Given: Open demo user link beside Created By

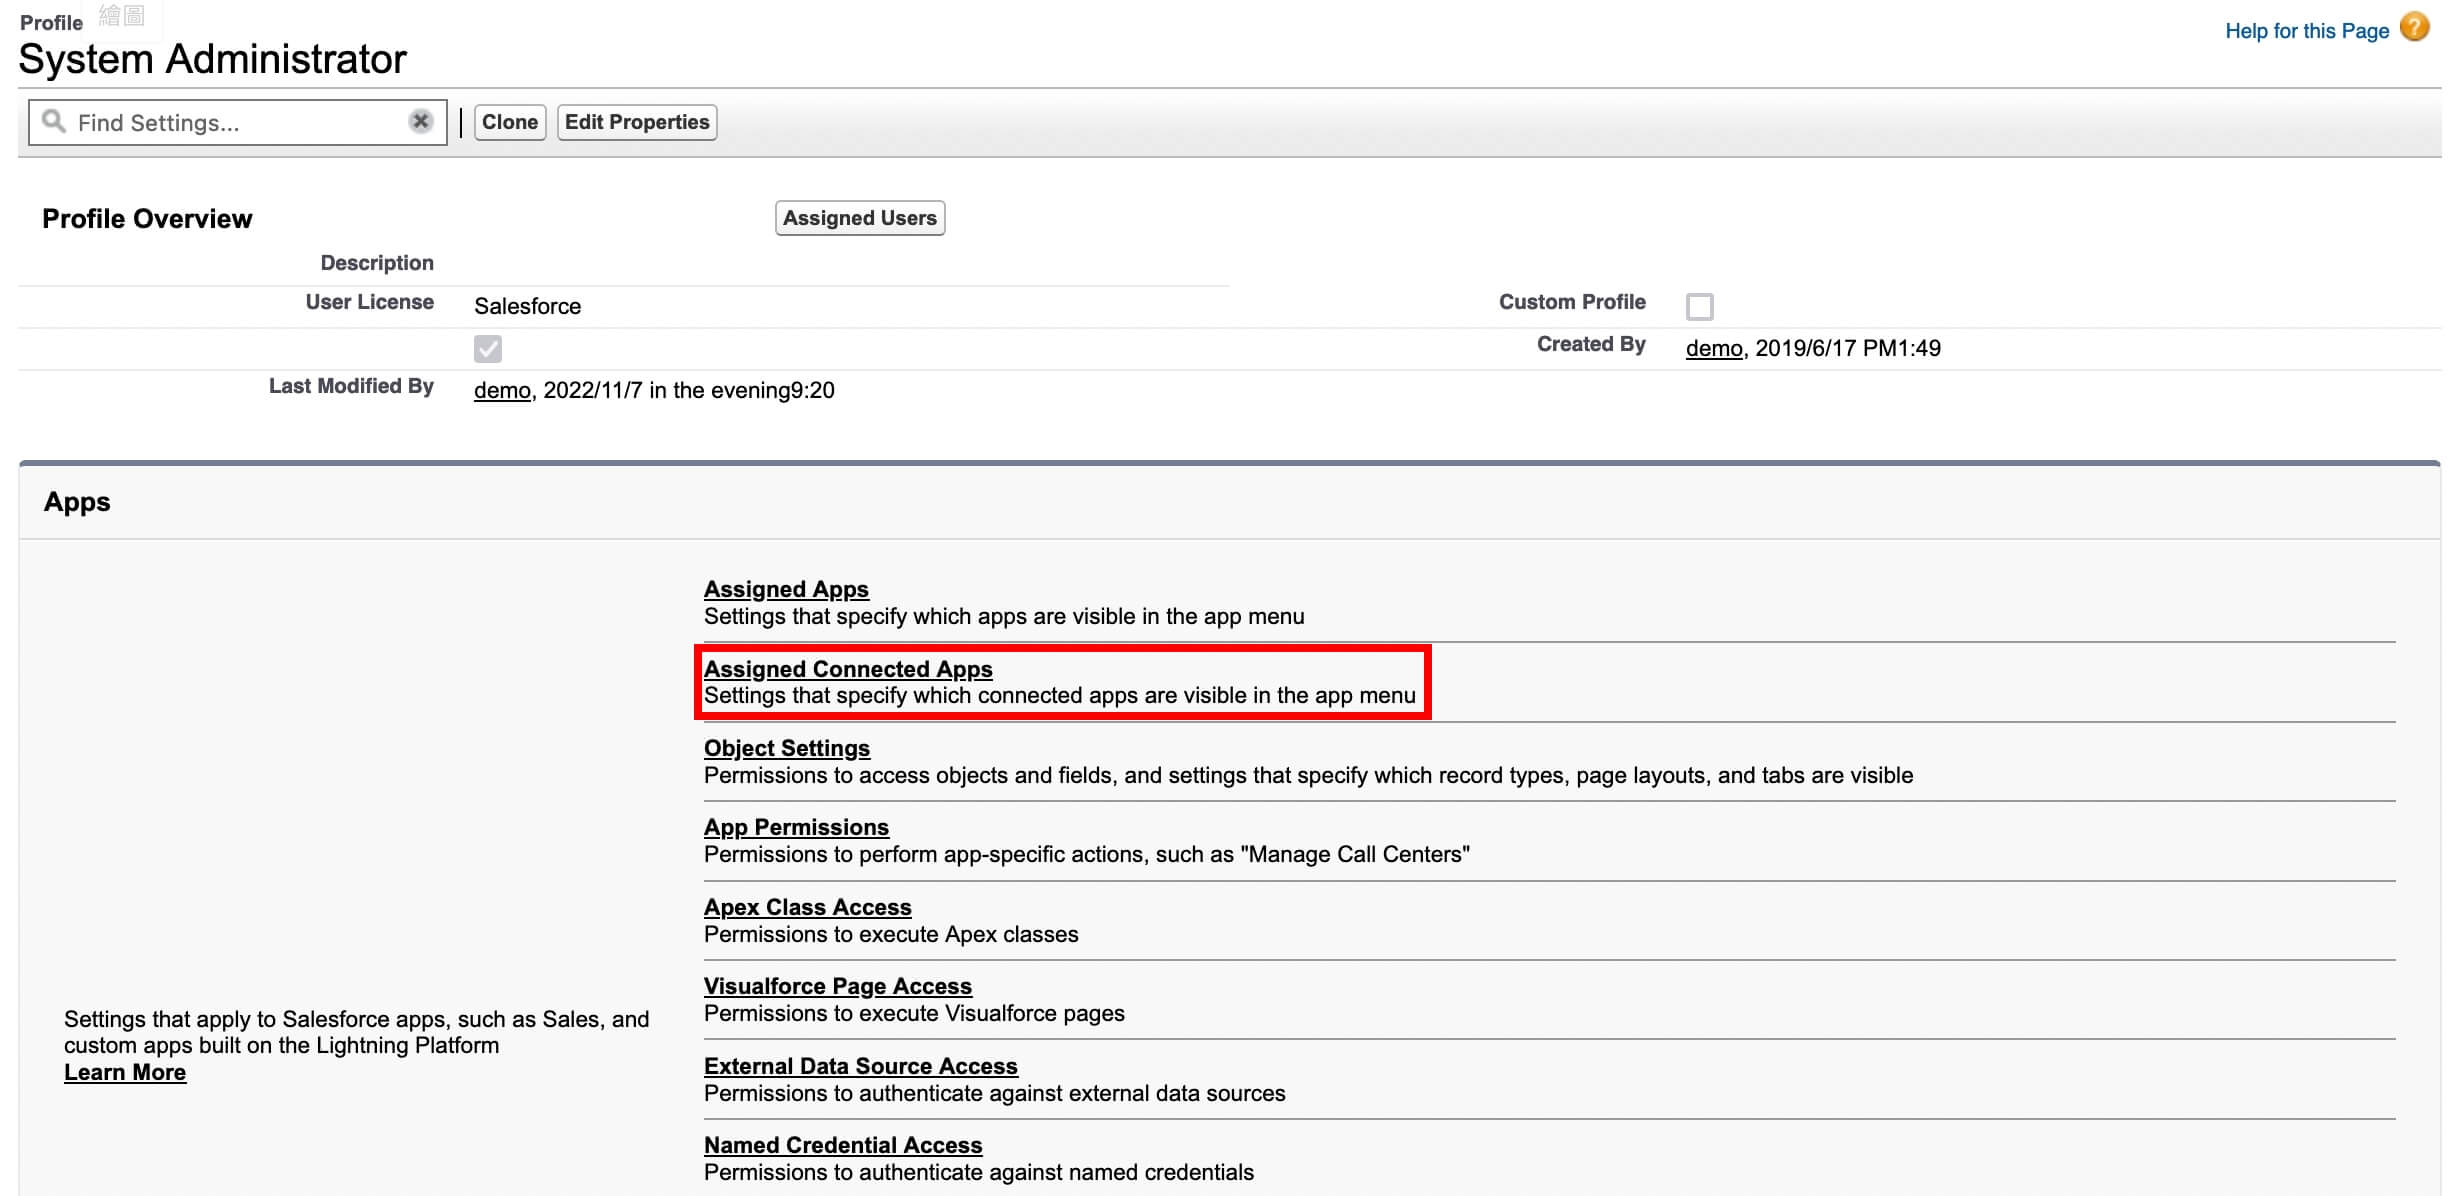Looking at the screenshot, I should click(x=1714, y=348).
